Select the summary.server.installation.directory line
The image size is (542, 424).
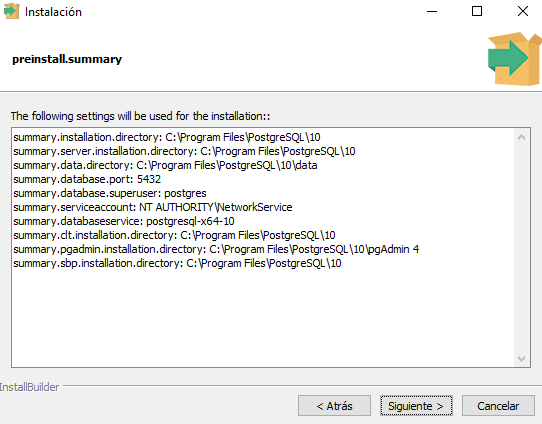pos(184,151)
